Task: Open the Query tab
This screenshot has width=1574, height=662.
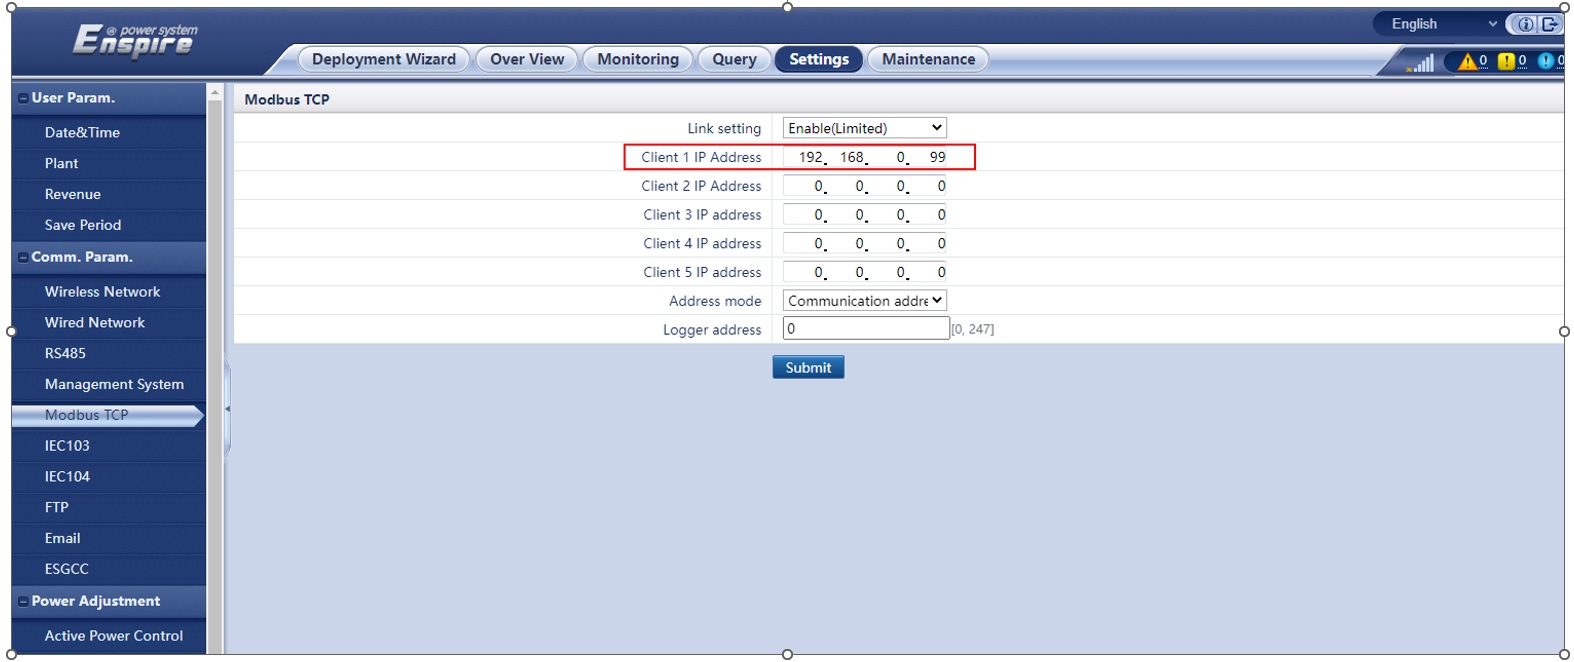Action: (734, 59)
